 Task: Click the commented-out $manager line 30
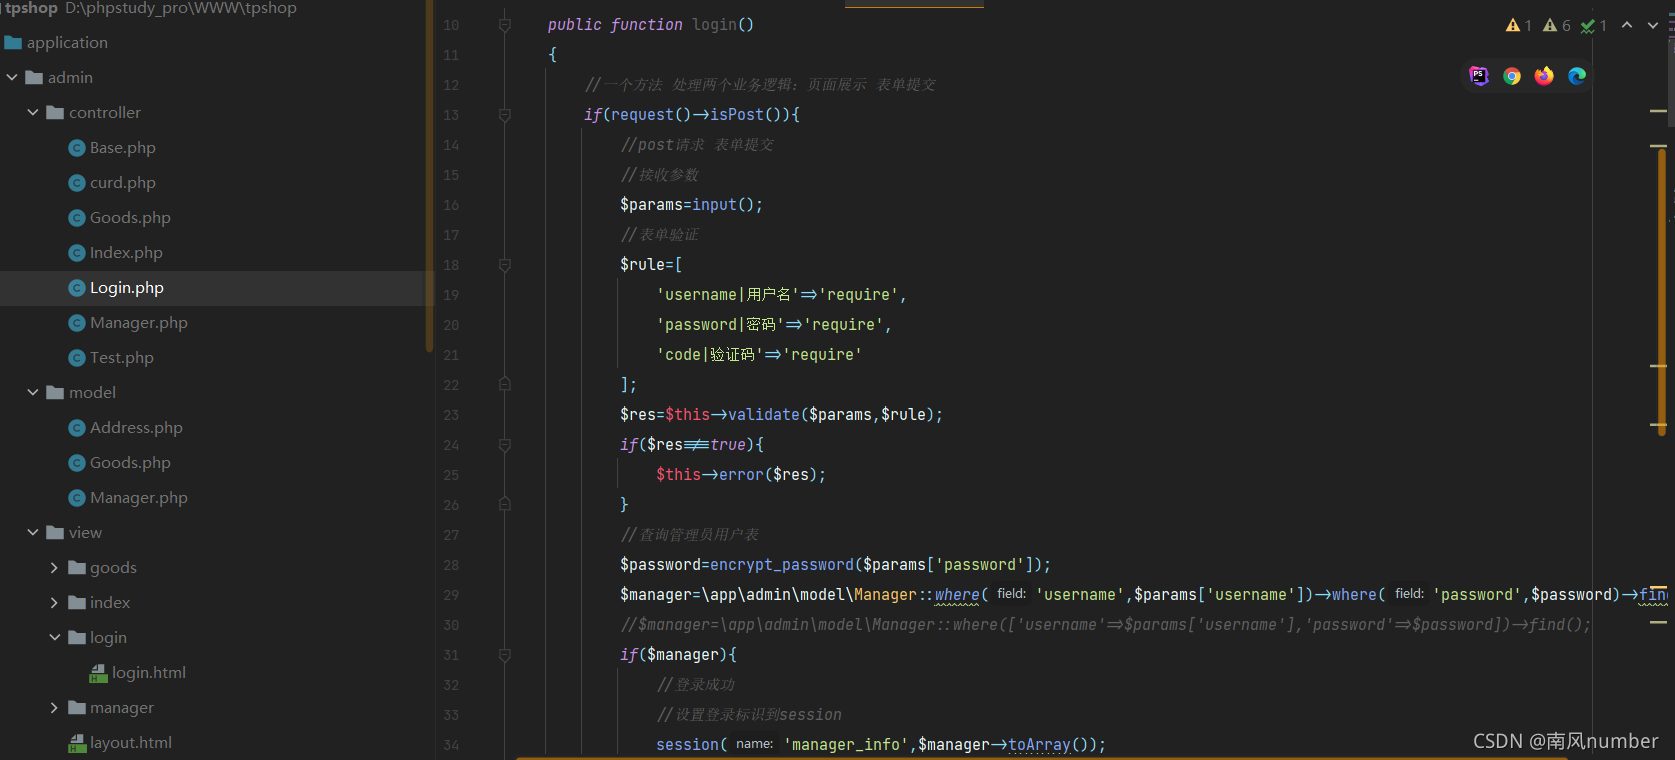tap(1105, 625)
